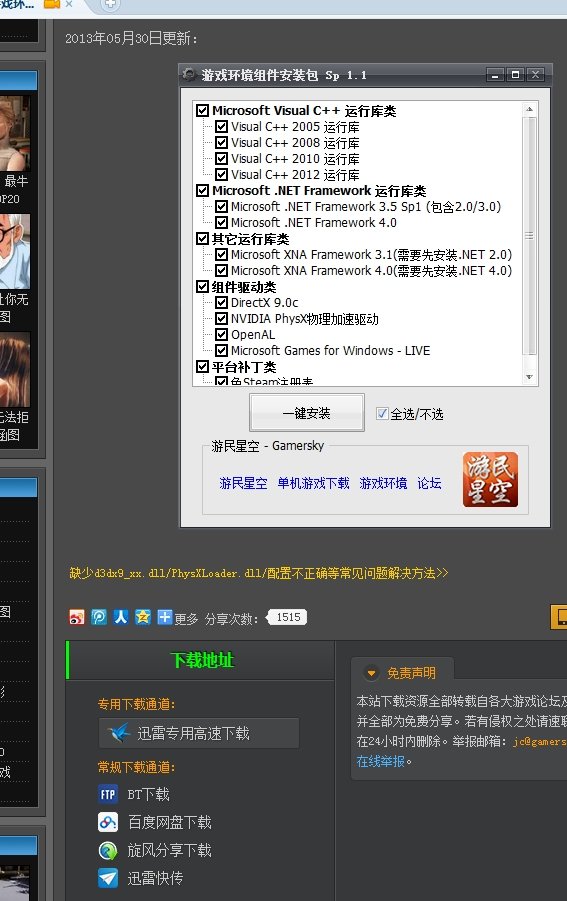Click the report email address link
This screenshot has width=567, height=901.
pyautogui.click(x=539, y=741)
